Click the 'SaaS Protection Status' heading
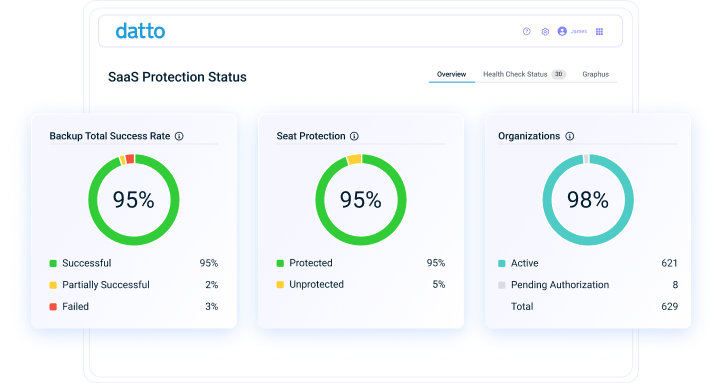723x383 pixels. pos(177,77)
